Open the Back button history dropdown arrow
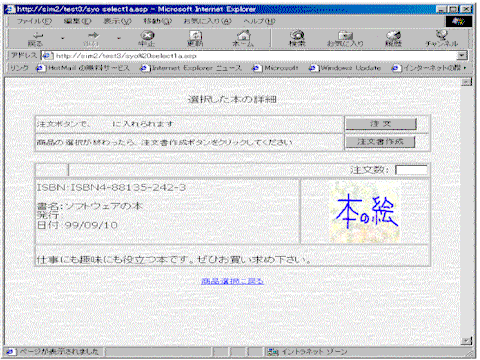The height and width of the screenshot is (360, 480). tap(62, 38)
